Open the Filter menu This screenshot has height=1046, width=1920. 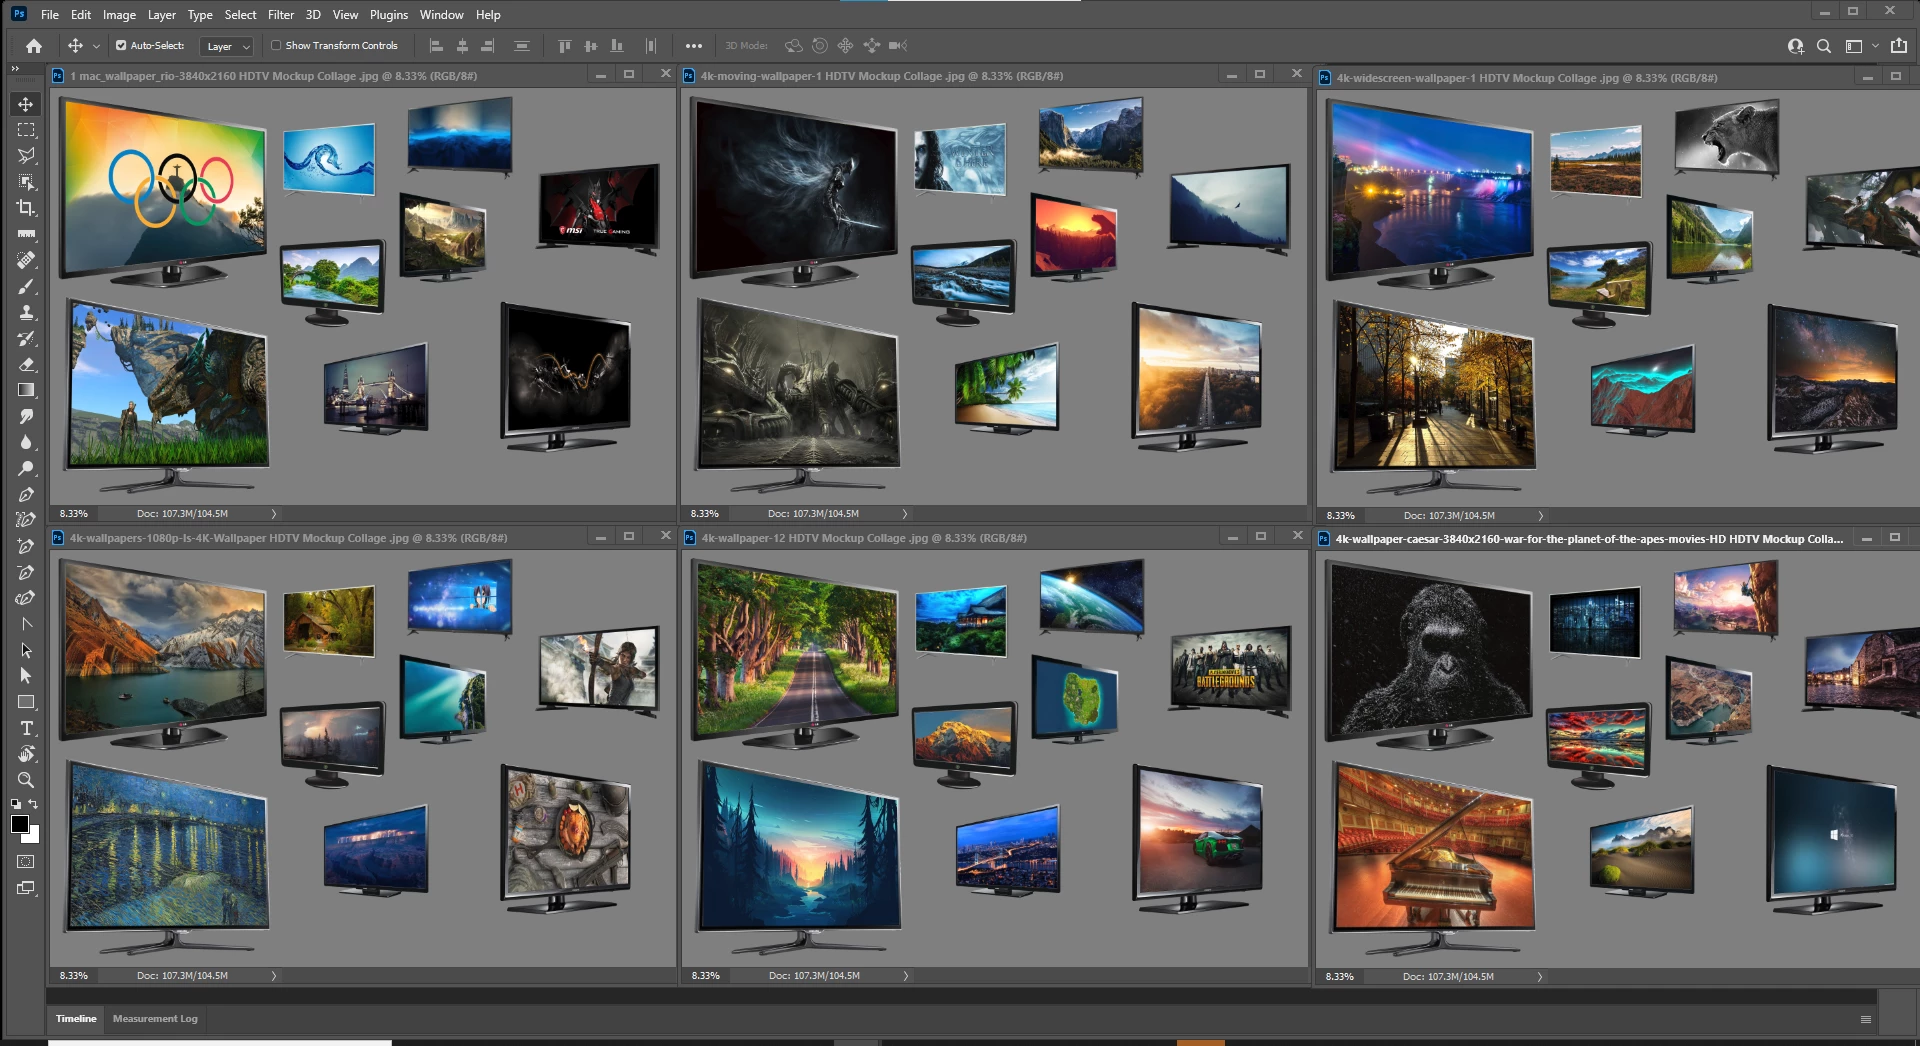click(x=280, y=15)
